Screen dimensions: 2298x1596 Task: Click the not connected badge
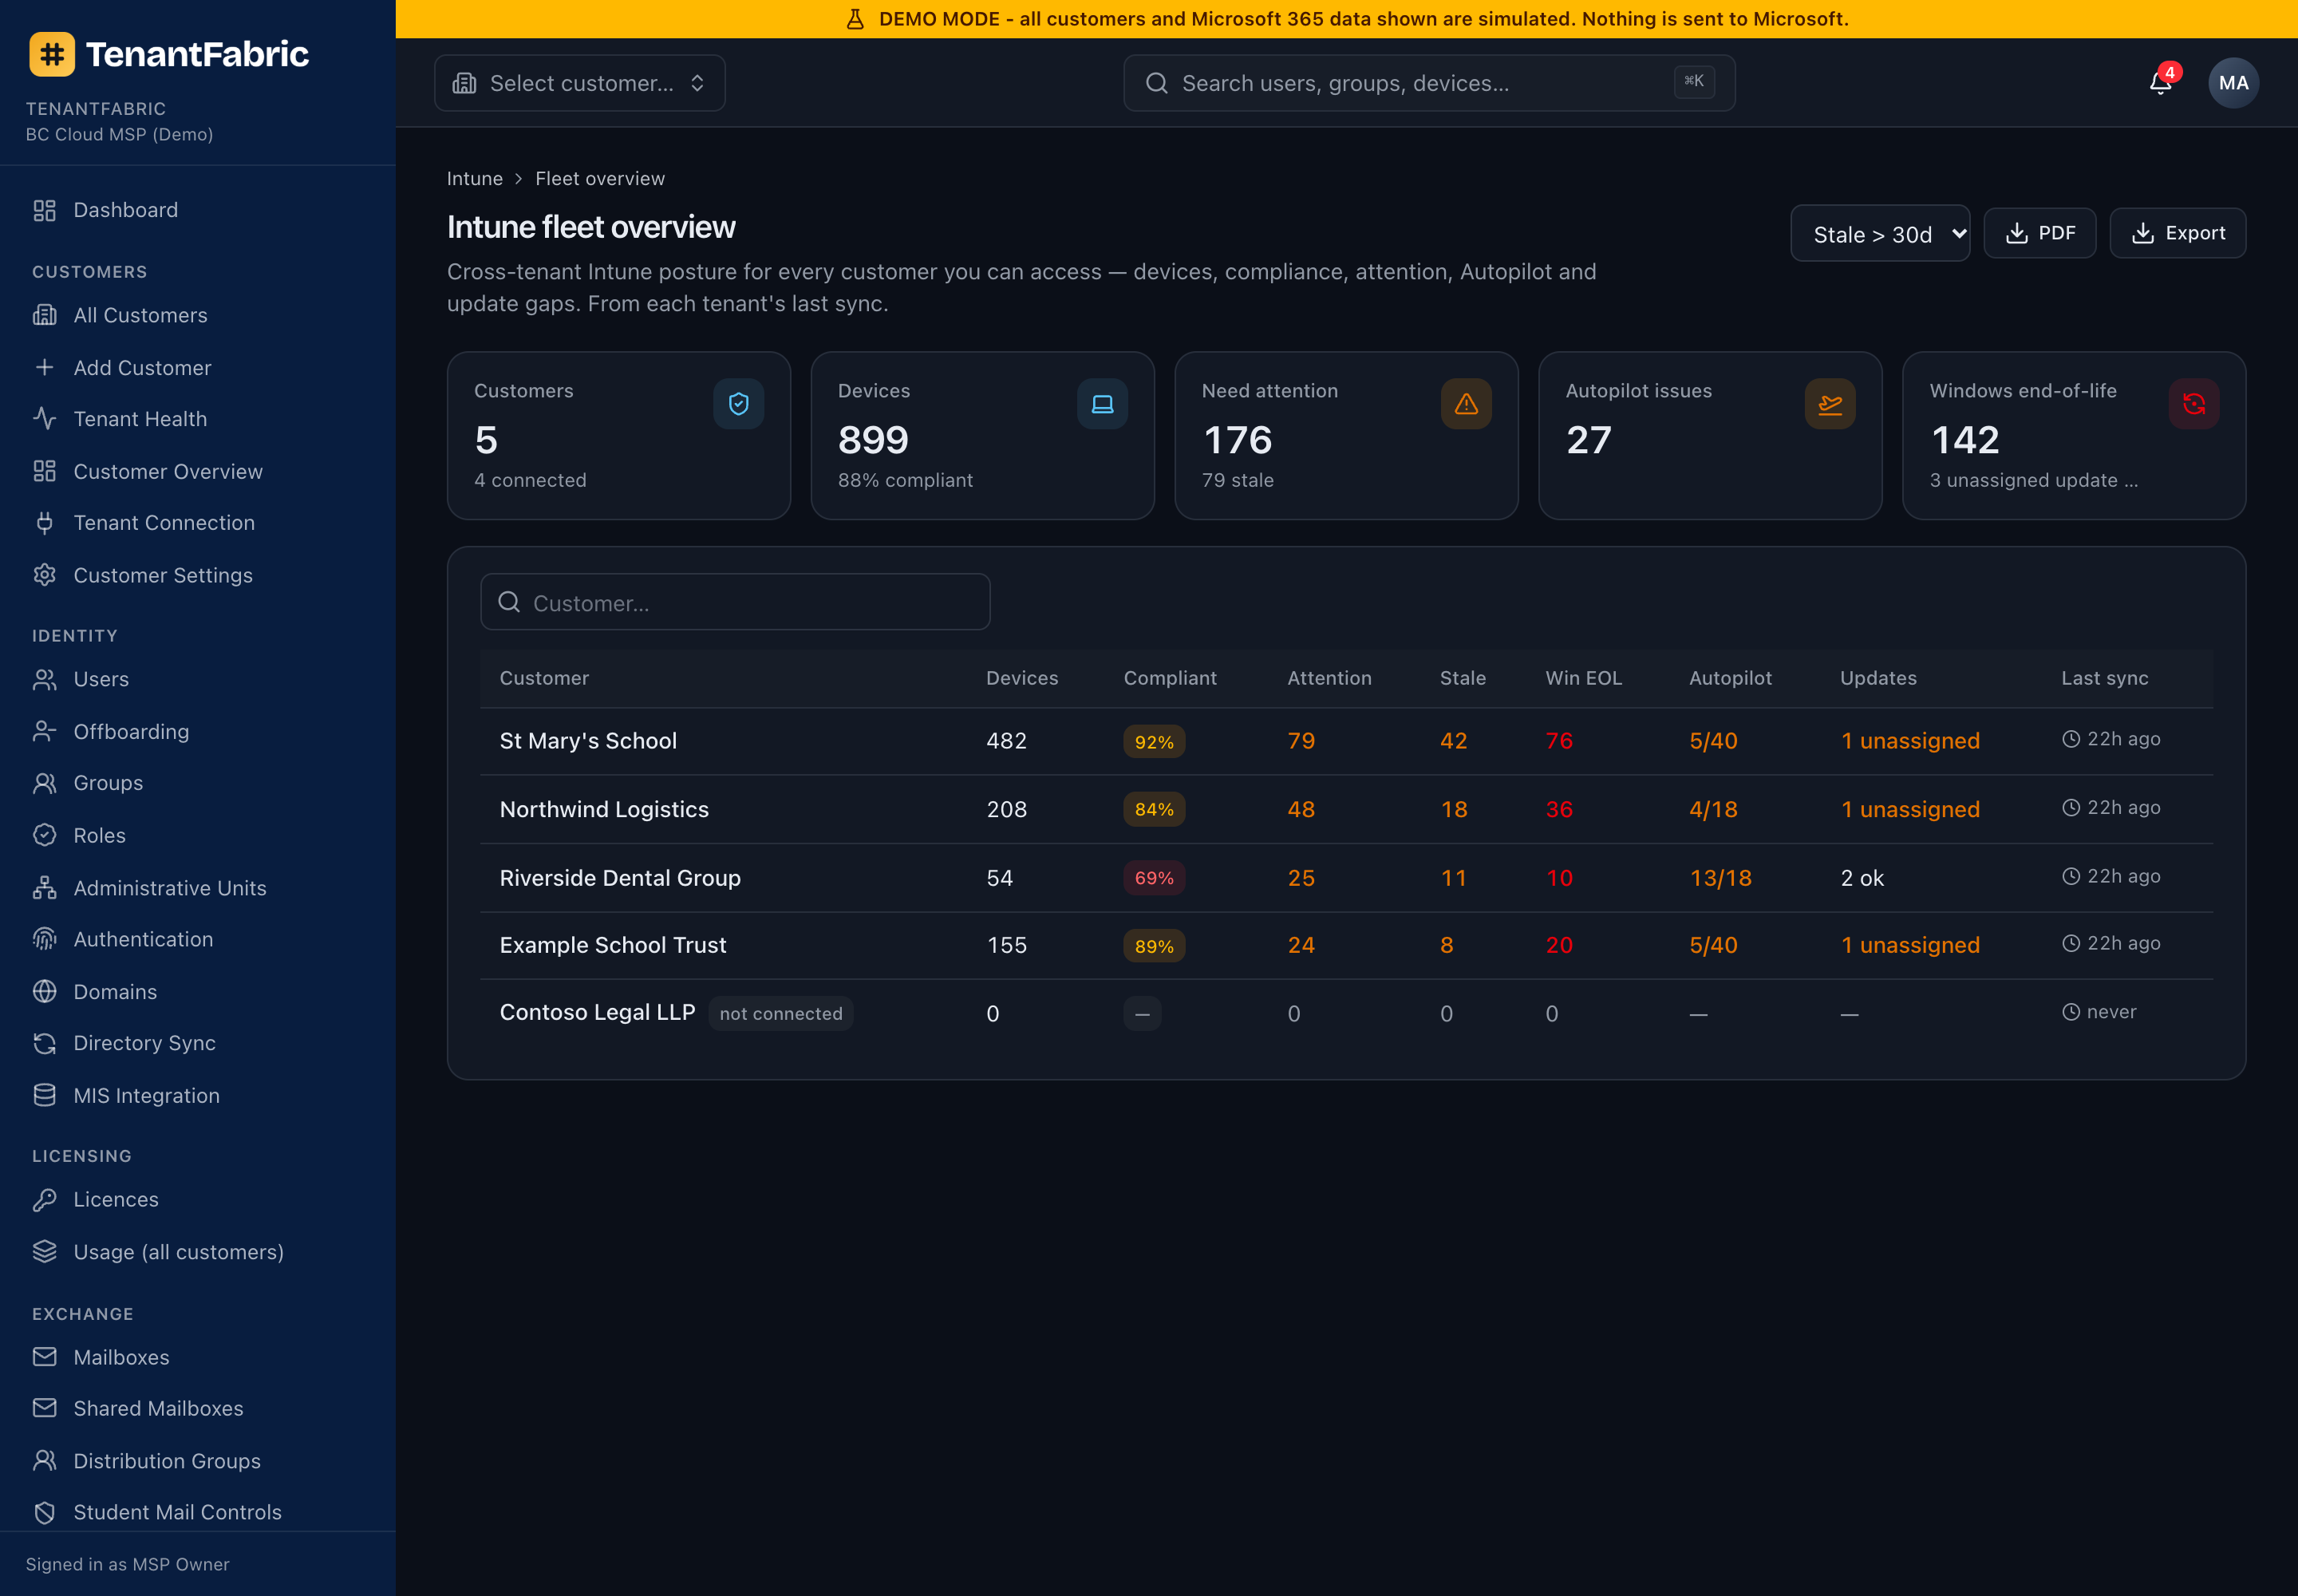click(781, 1013)
